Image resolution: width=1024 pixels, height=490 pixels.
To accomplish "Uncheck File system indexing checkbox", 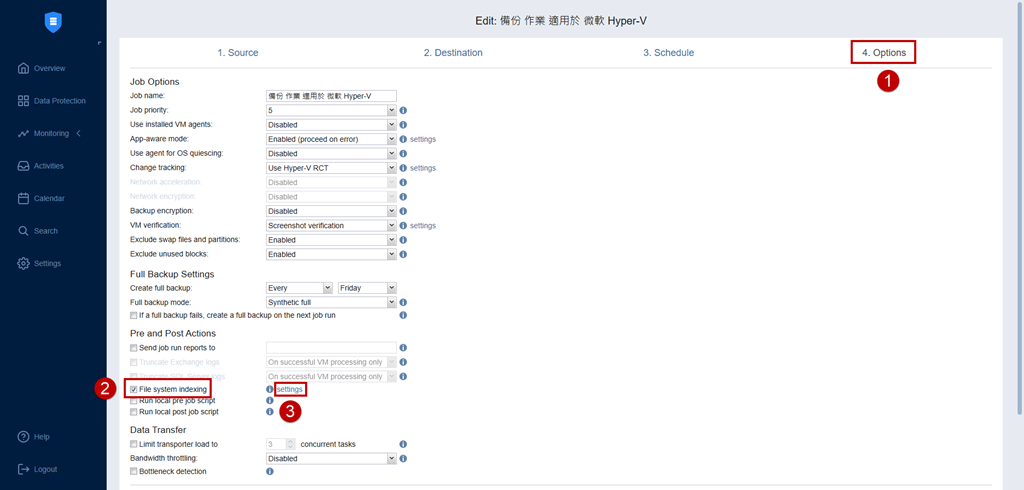I will (x=134, y=389).
